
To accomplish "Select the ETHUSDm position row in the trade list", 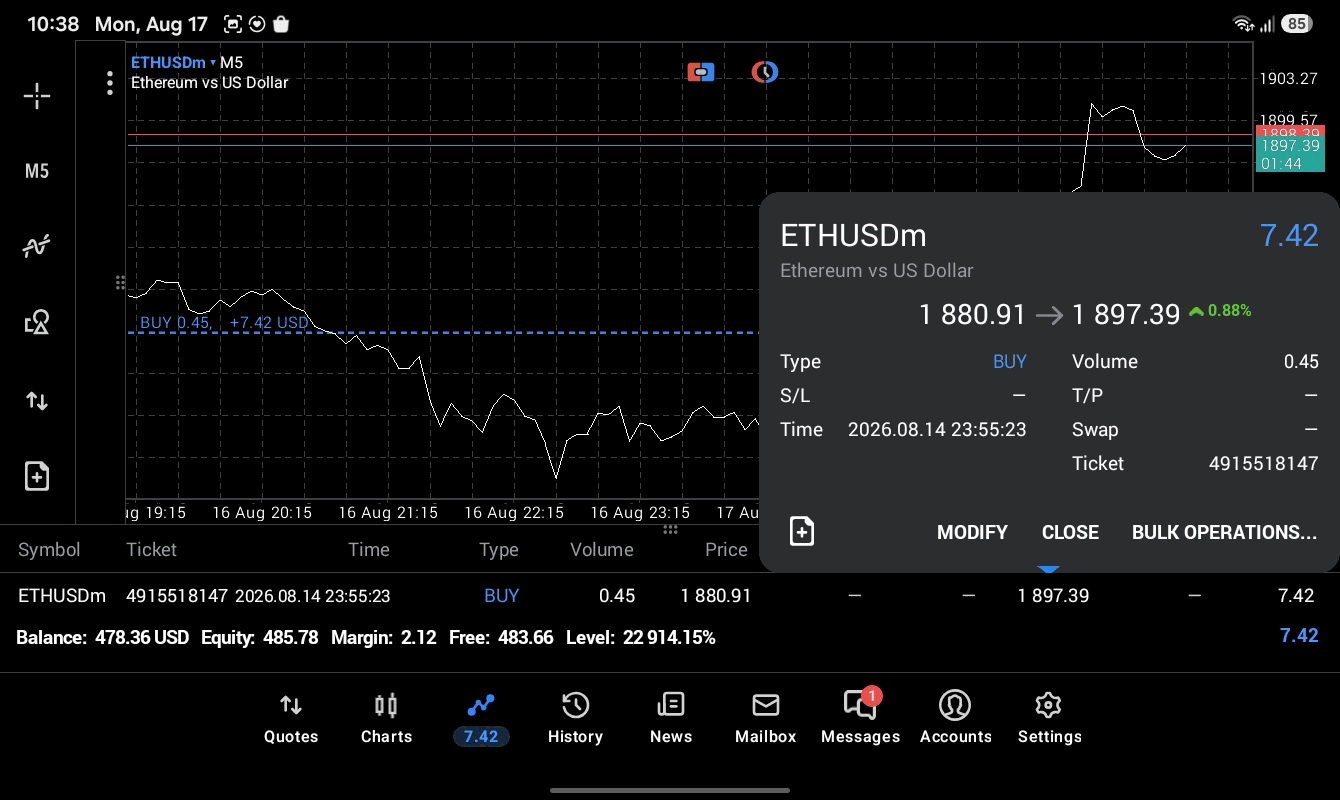I will [x=670, y=596].
